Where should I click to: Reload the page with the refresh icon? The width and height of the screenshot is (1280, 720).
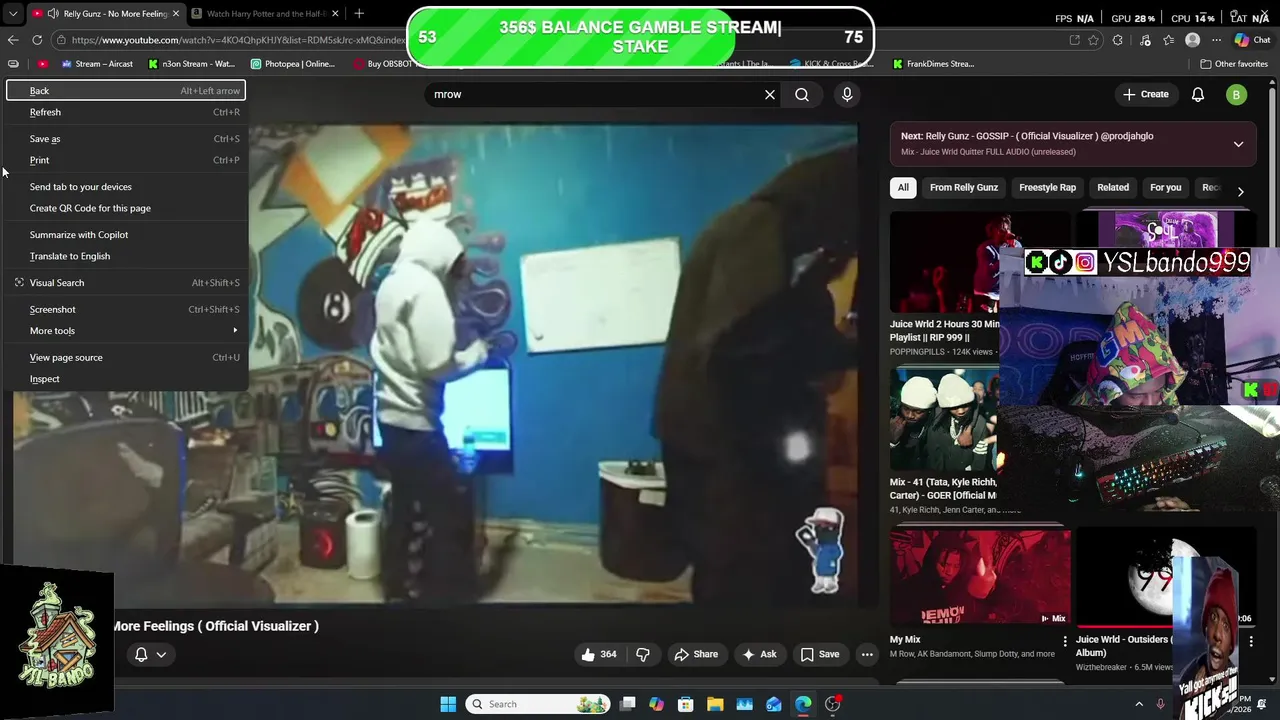pyautogui.click(x=37, y=40)
